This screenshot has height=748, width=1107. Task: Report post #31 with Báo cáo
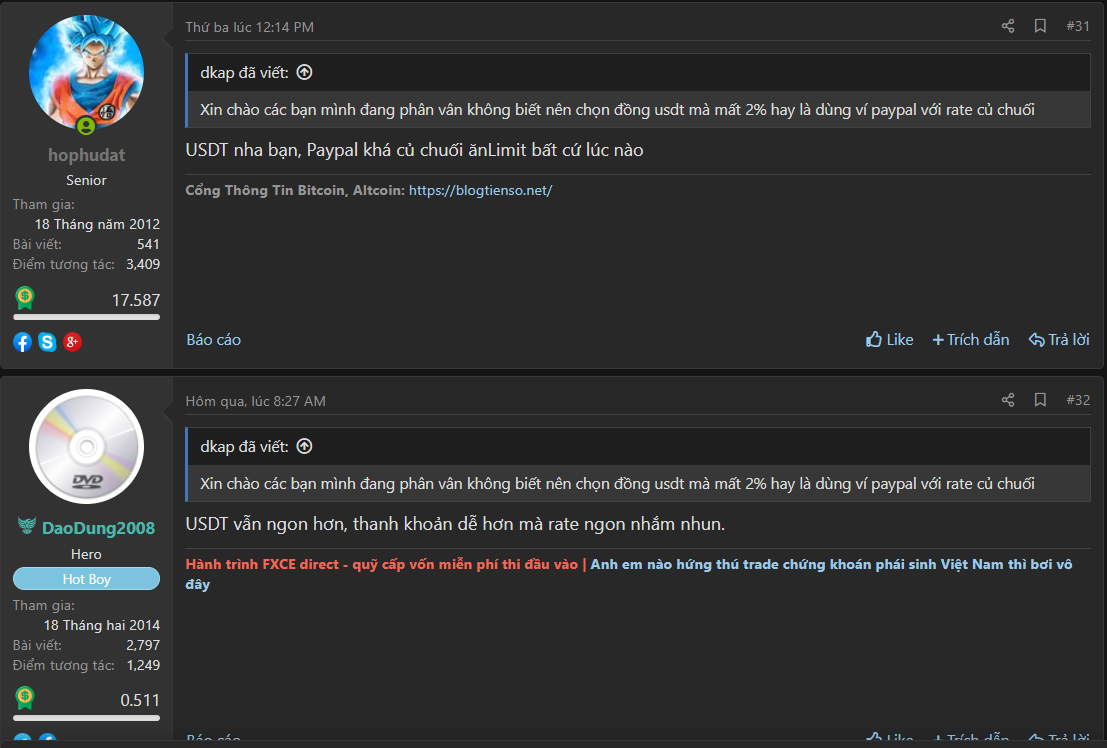pos(214,340)
